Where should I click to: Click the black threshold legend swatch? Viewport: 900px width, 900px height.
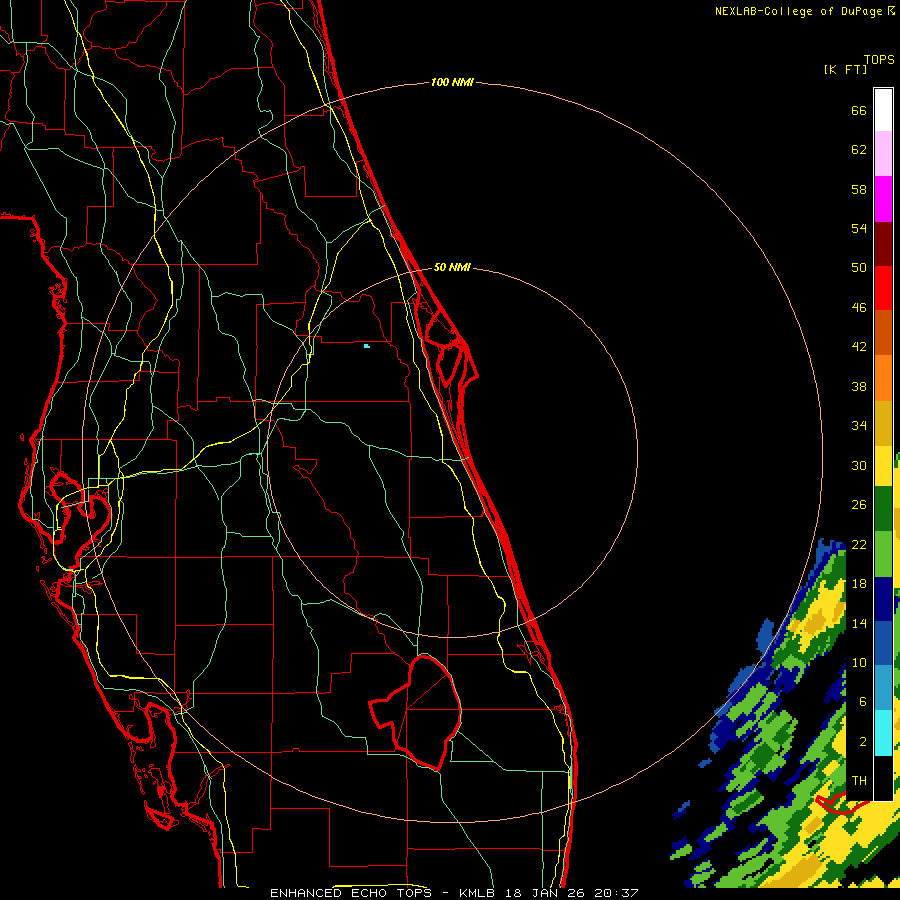[x=883, y=778]
